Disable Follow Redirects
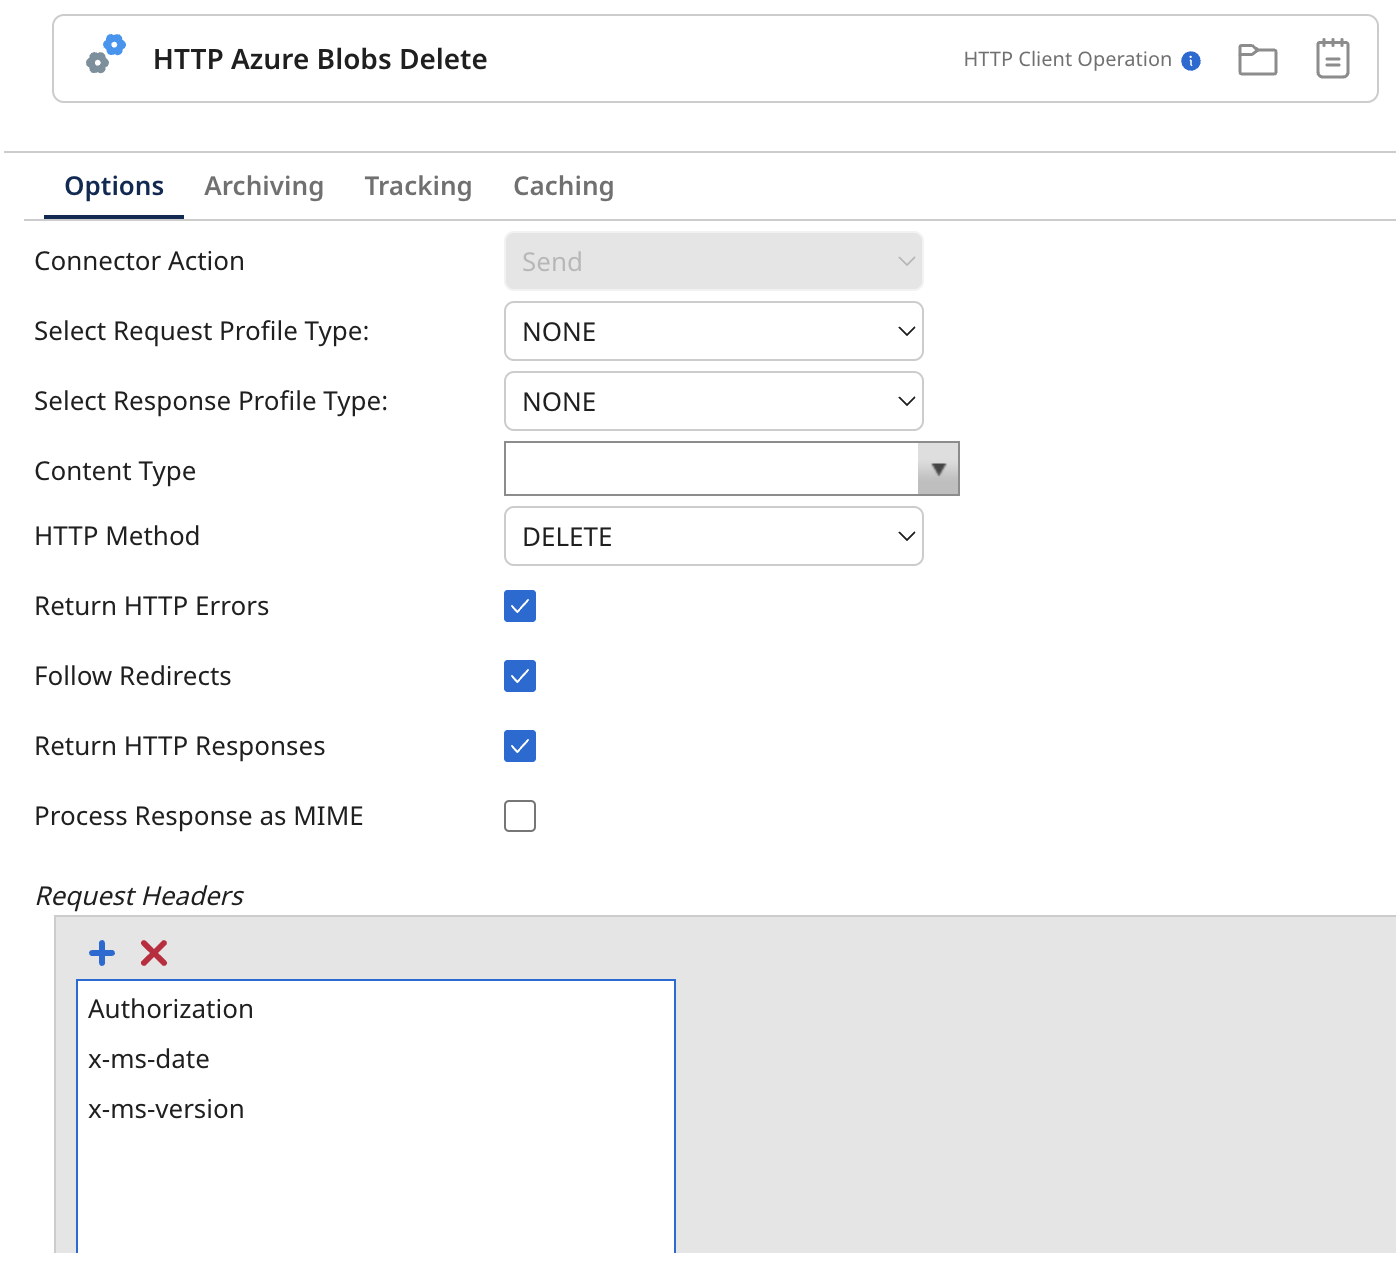The height and width of the screenshot is (1272, 1396). [519, 676]
